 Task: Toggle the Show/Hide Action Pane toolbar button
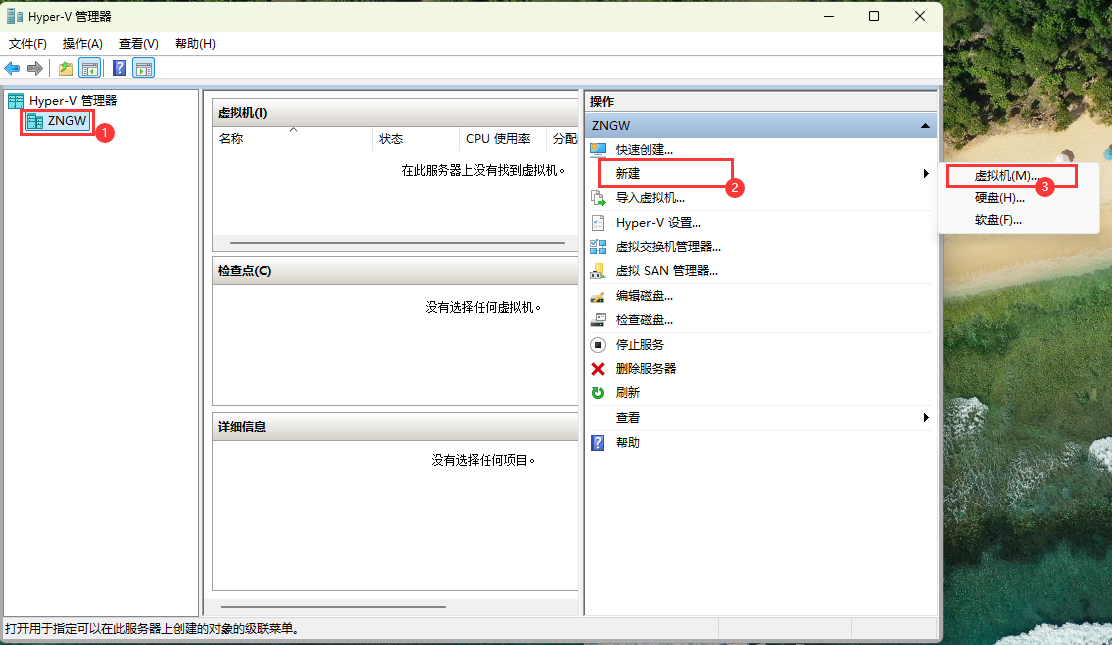click(x=144, y=68)
